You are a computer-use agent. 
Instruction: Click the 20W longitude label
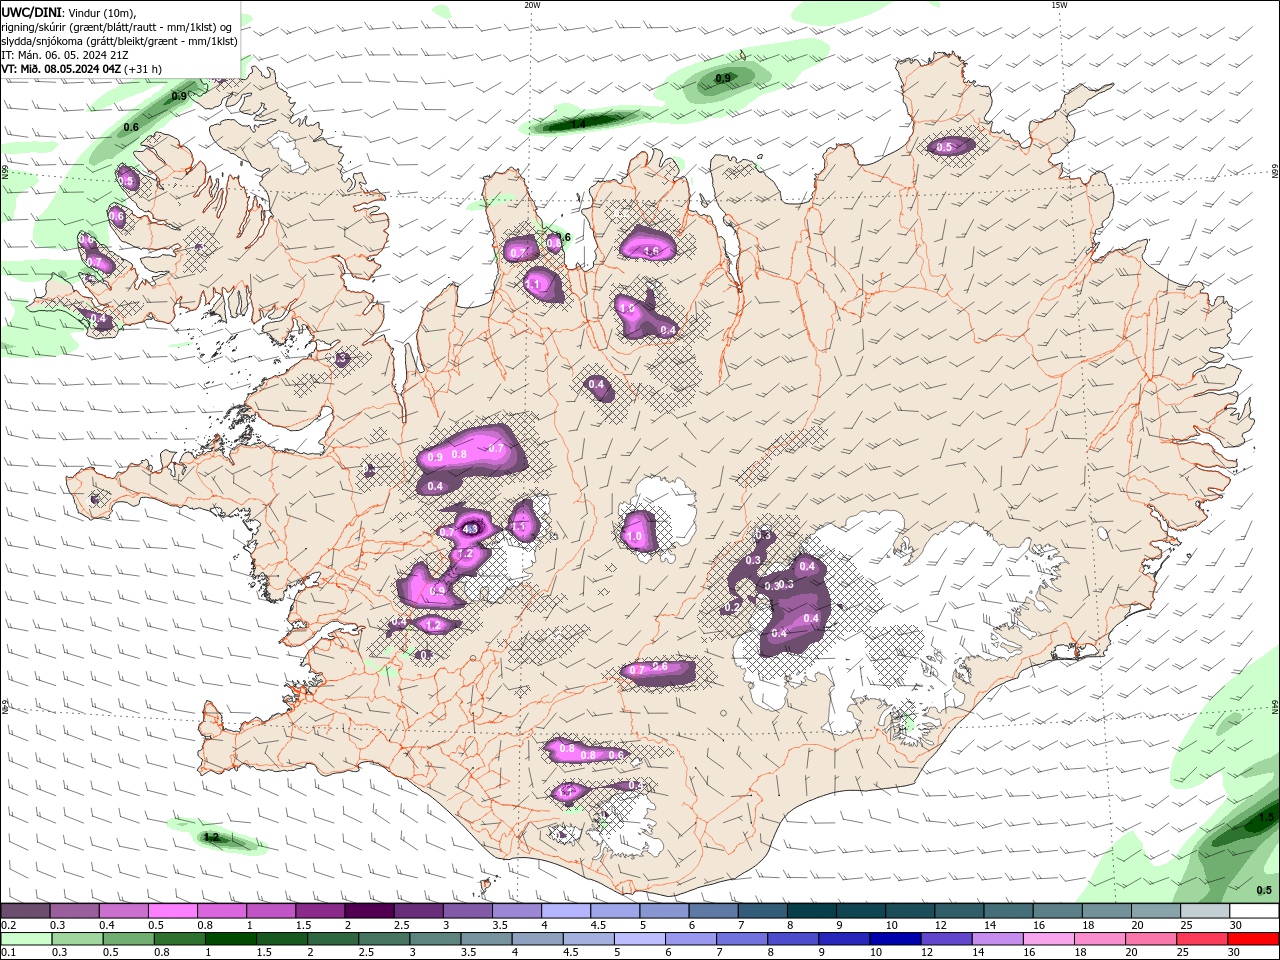532,5
